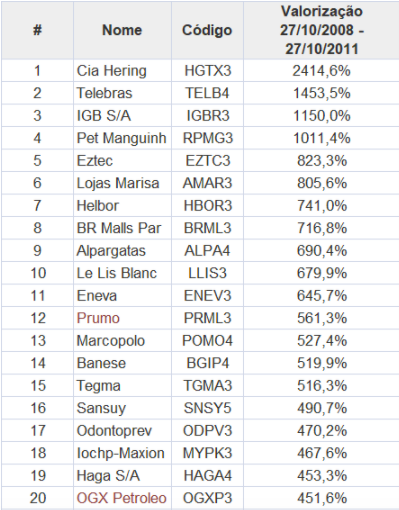Open the OGX Petroleo link
This screenshot has height=510, width=399.
click(121, 498)
